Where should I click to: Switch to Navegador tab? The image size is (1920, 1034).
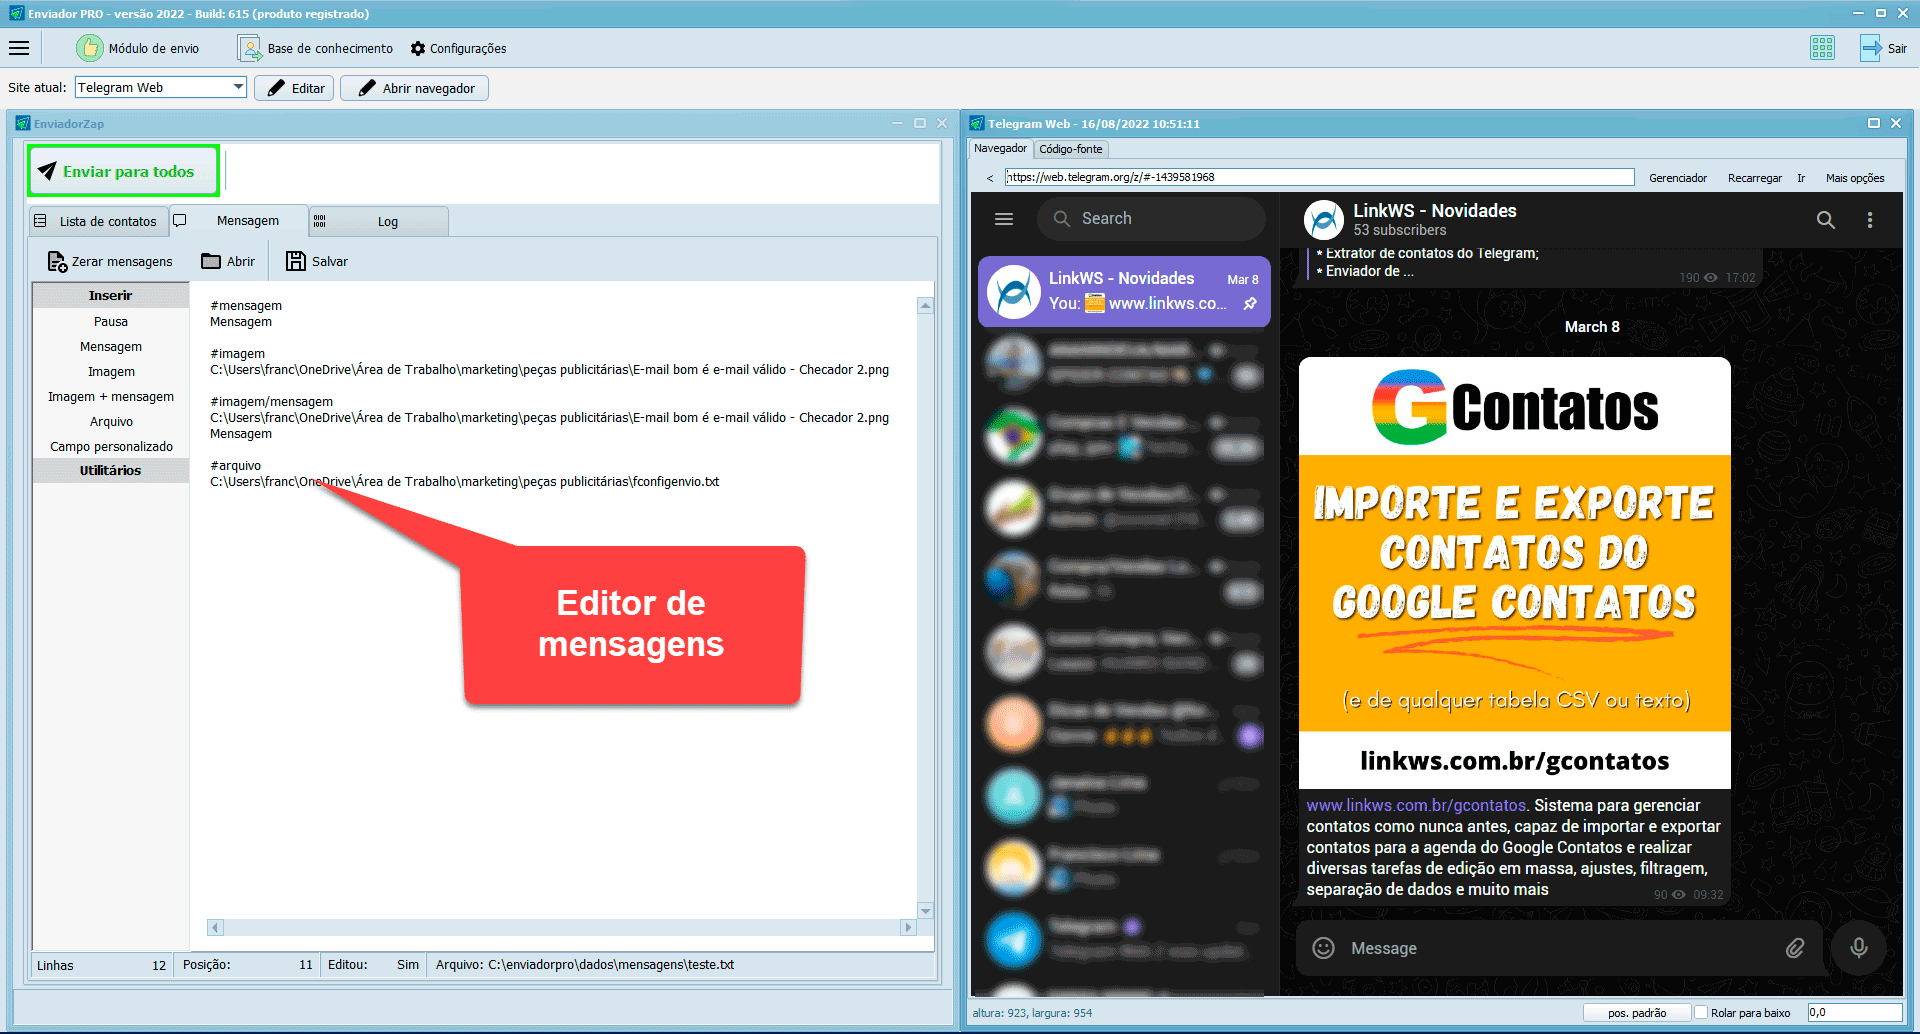click(1000, 148)
